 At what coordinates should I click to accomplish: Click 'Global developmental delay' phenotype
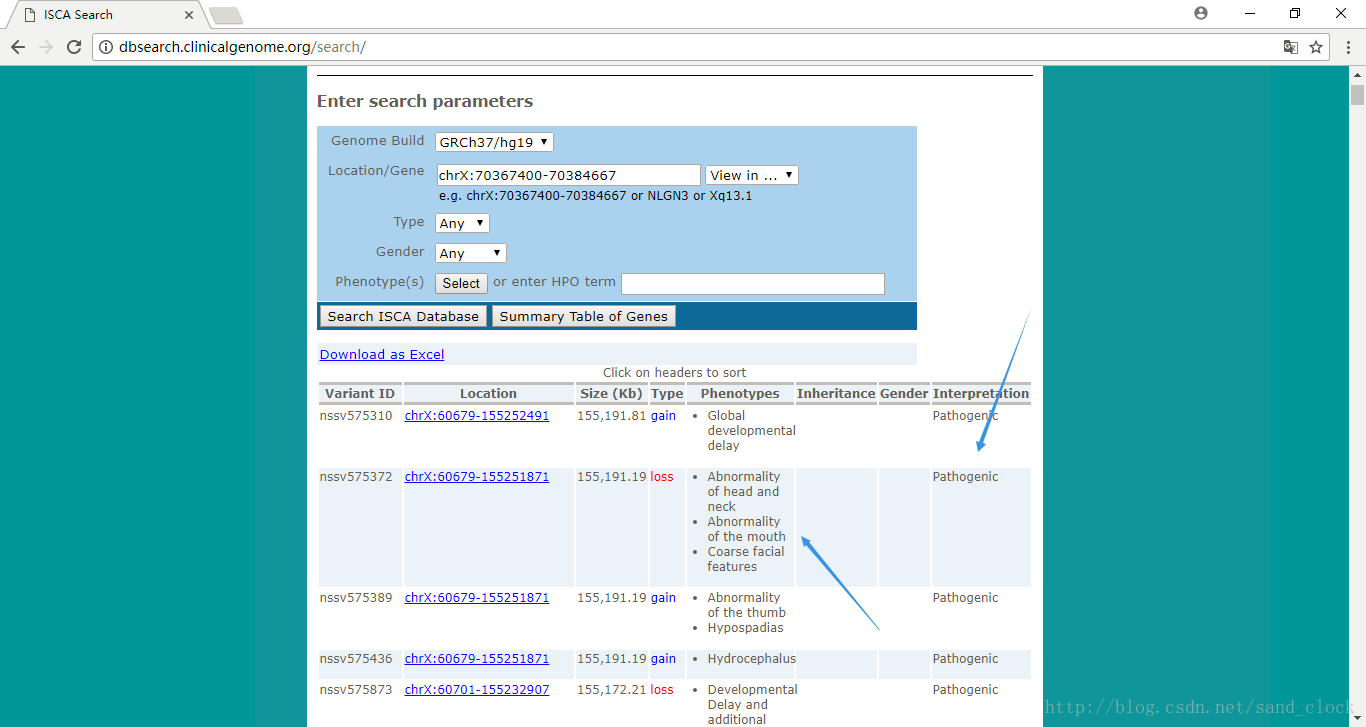click(751, 431)
